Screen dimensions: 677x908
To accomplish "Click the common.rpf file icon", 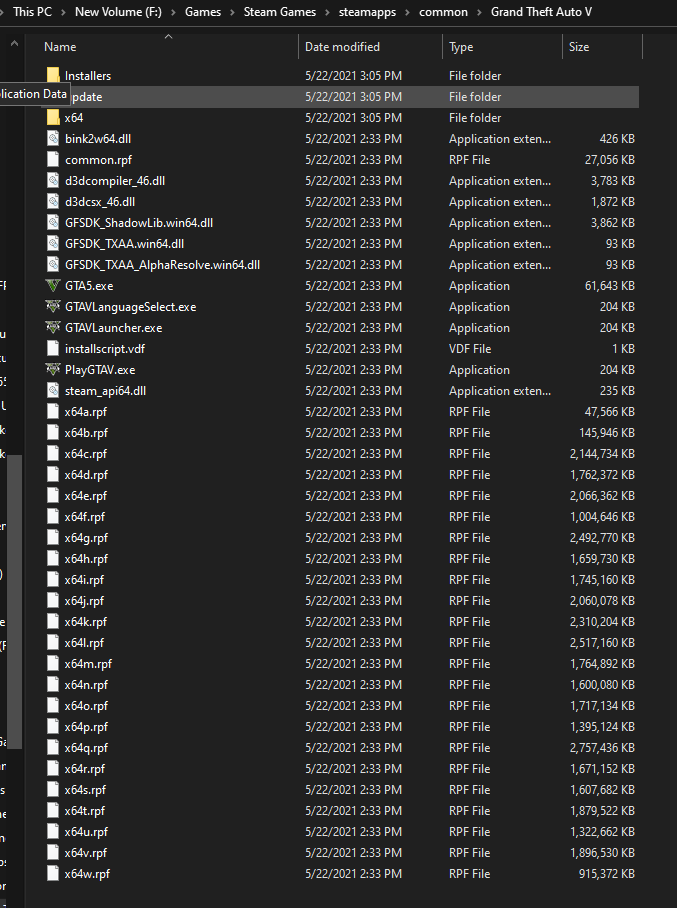I will pyautogui.click(x=53, y=159).
